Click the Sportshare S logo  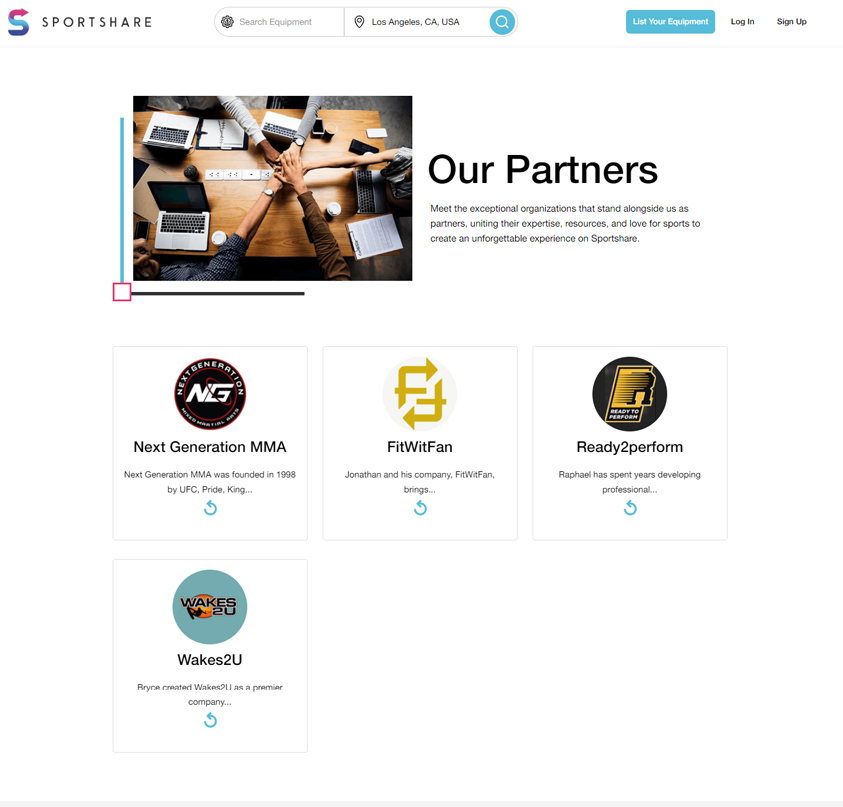pos(18,22)
